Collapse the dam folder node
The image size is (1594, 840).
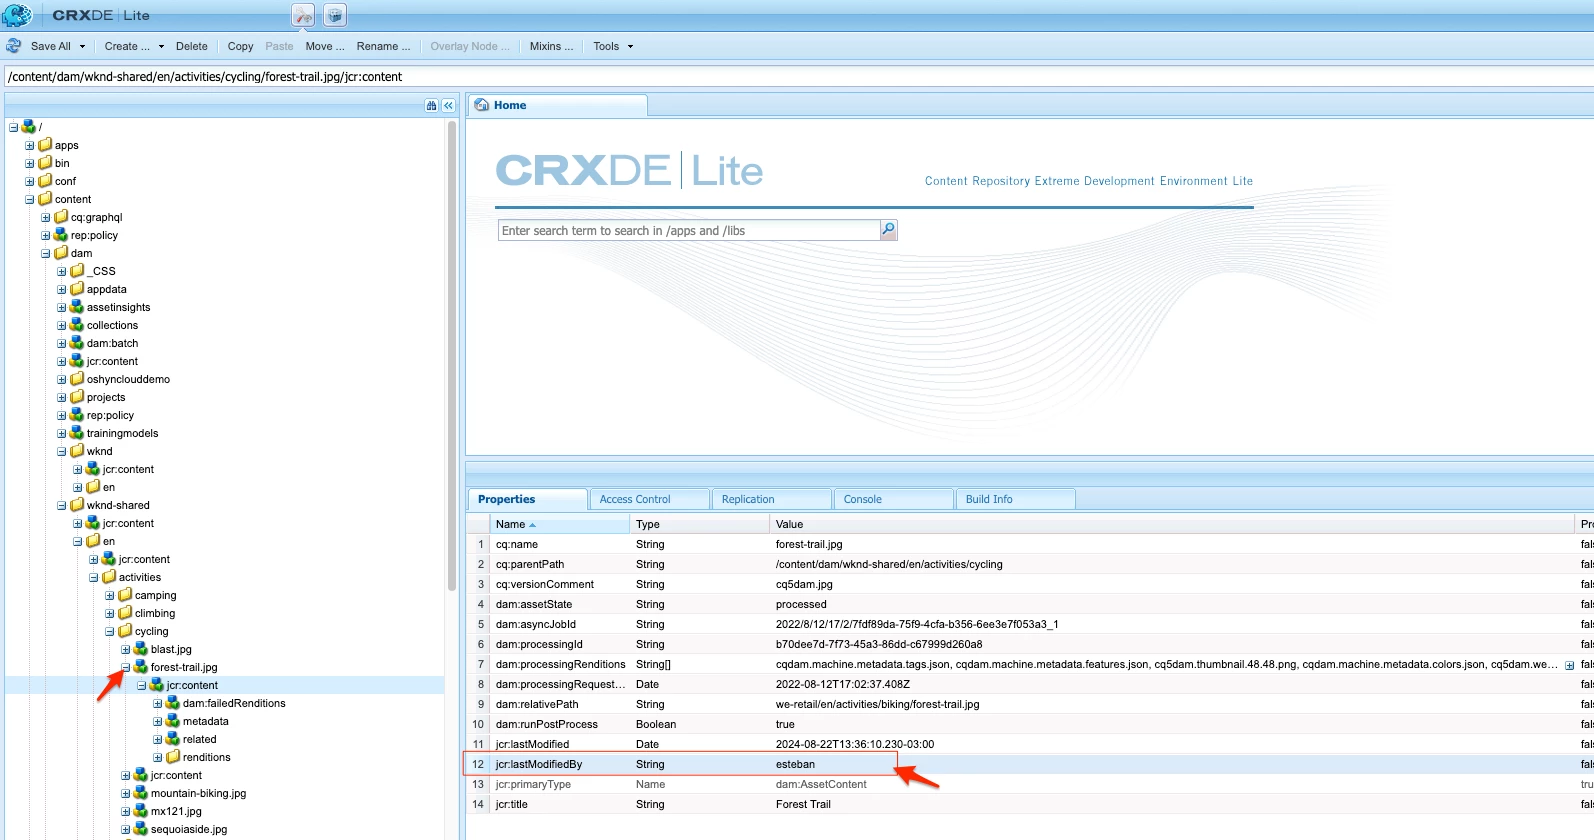click(46, 253)
